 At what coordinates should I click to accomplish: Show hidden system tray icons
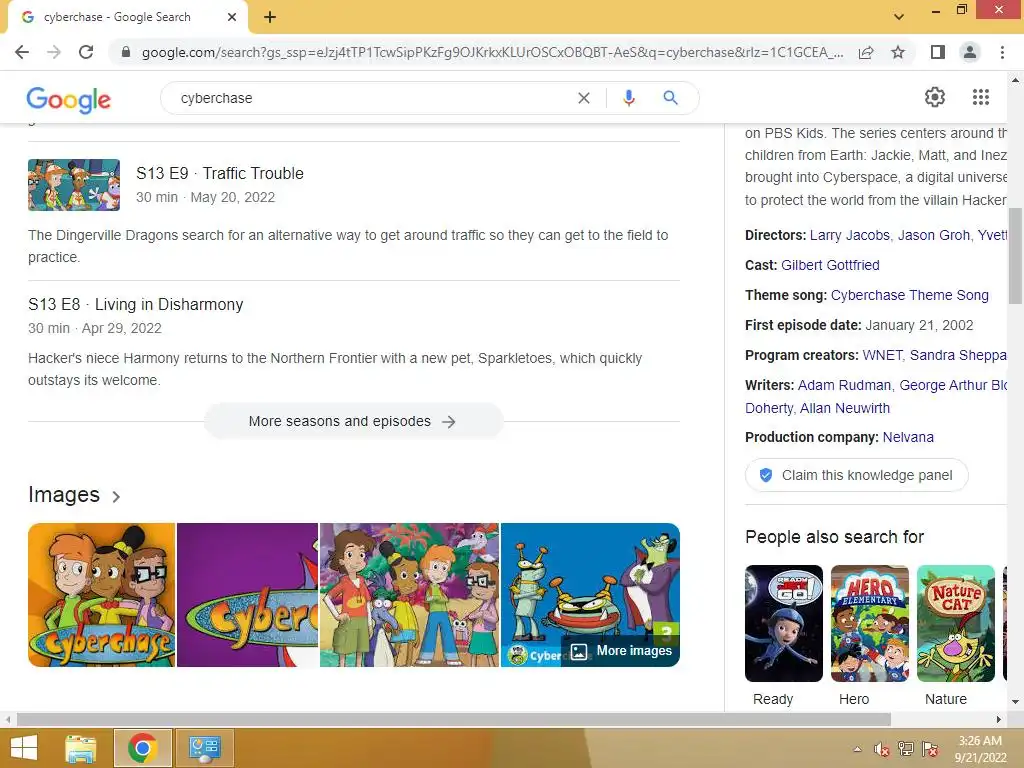click(857, 749)
